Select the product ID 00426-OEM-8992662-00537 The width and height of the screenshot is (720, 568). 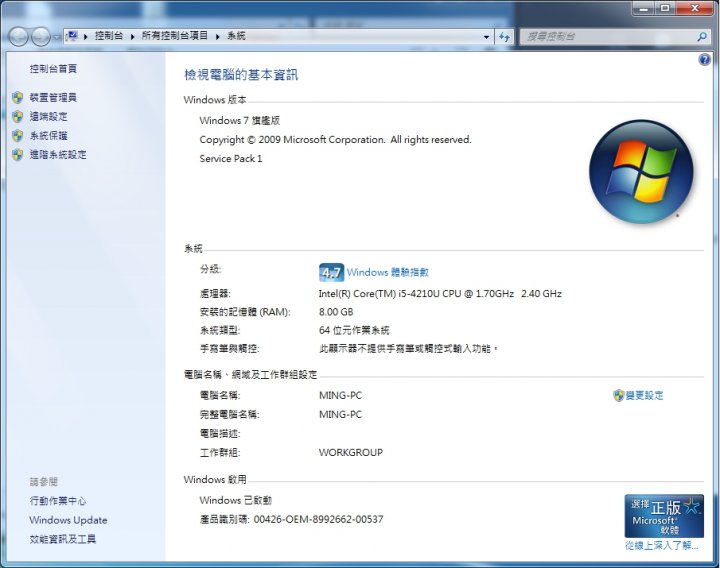(318, 519)
